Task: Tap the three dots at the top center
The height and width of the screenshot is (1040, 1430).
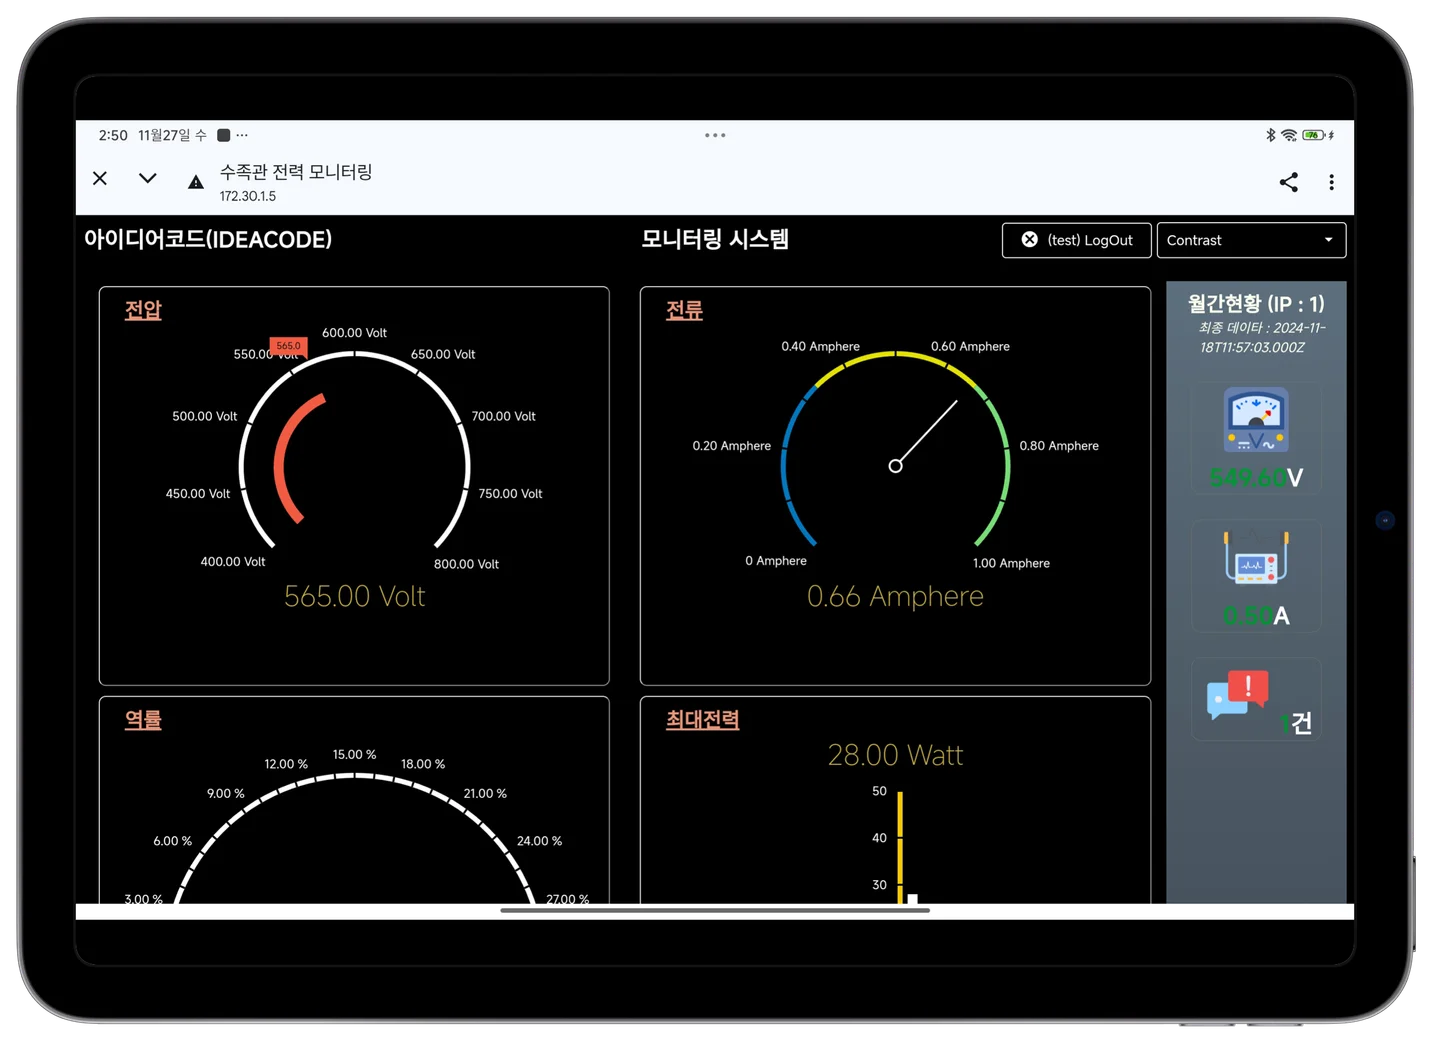Action: (x=715, y=135)
